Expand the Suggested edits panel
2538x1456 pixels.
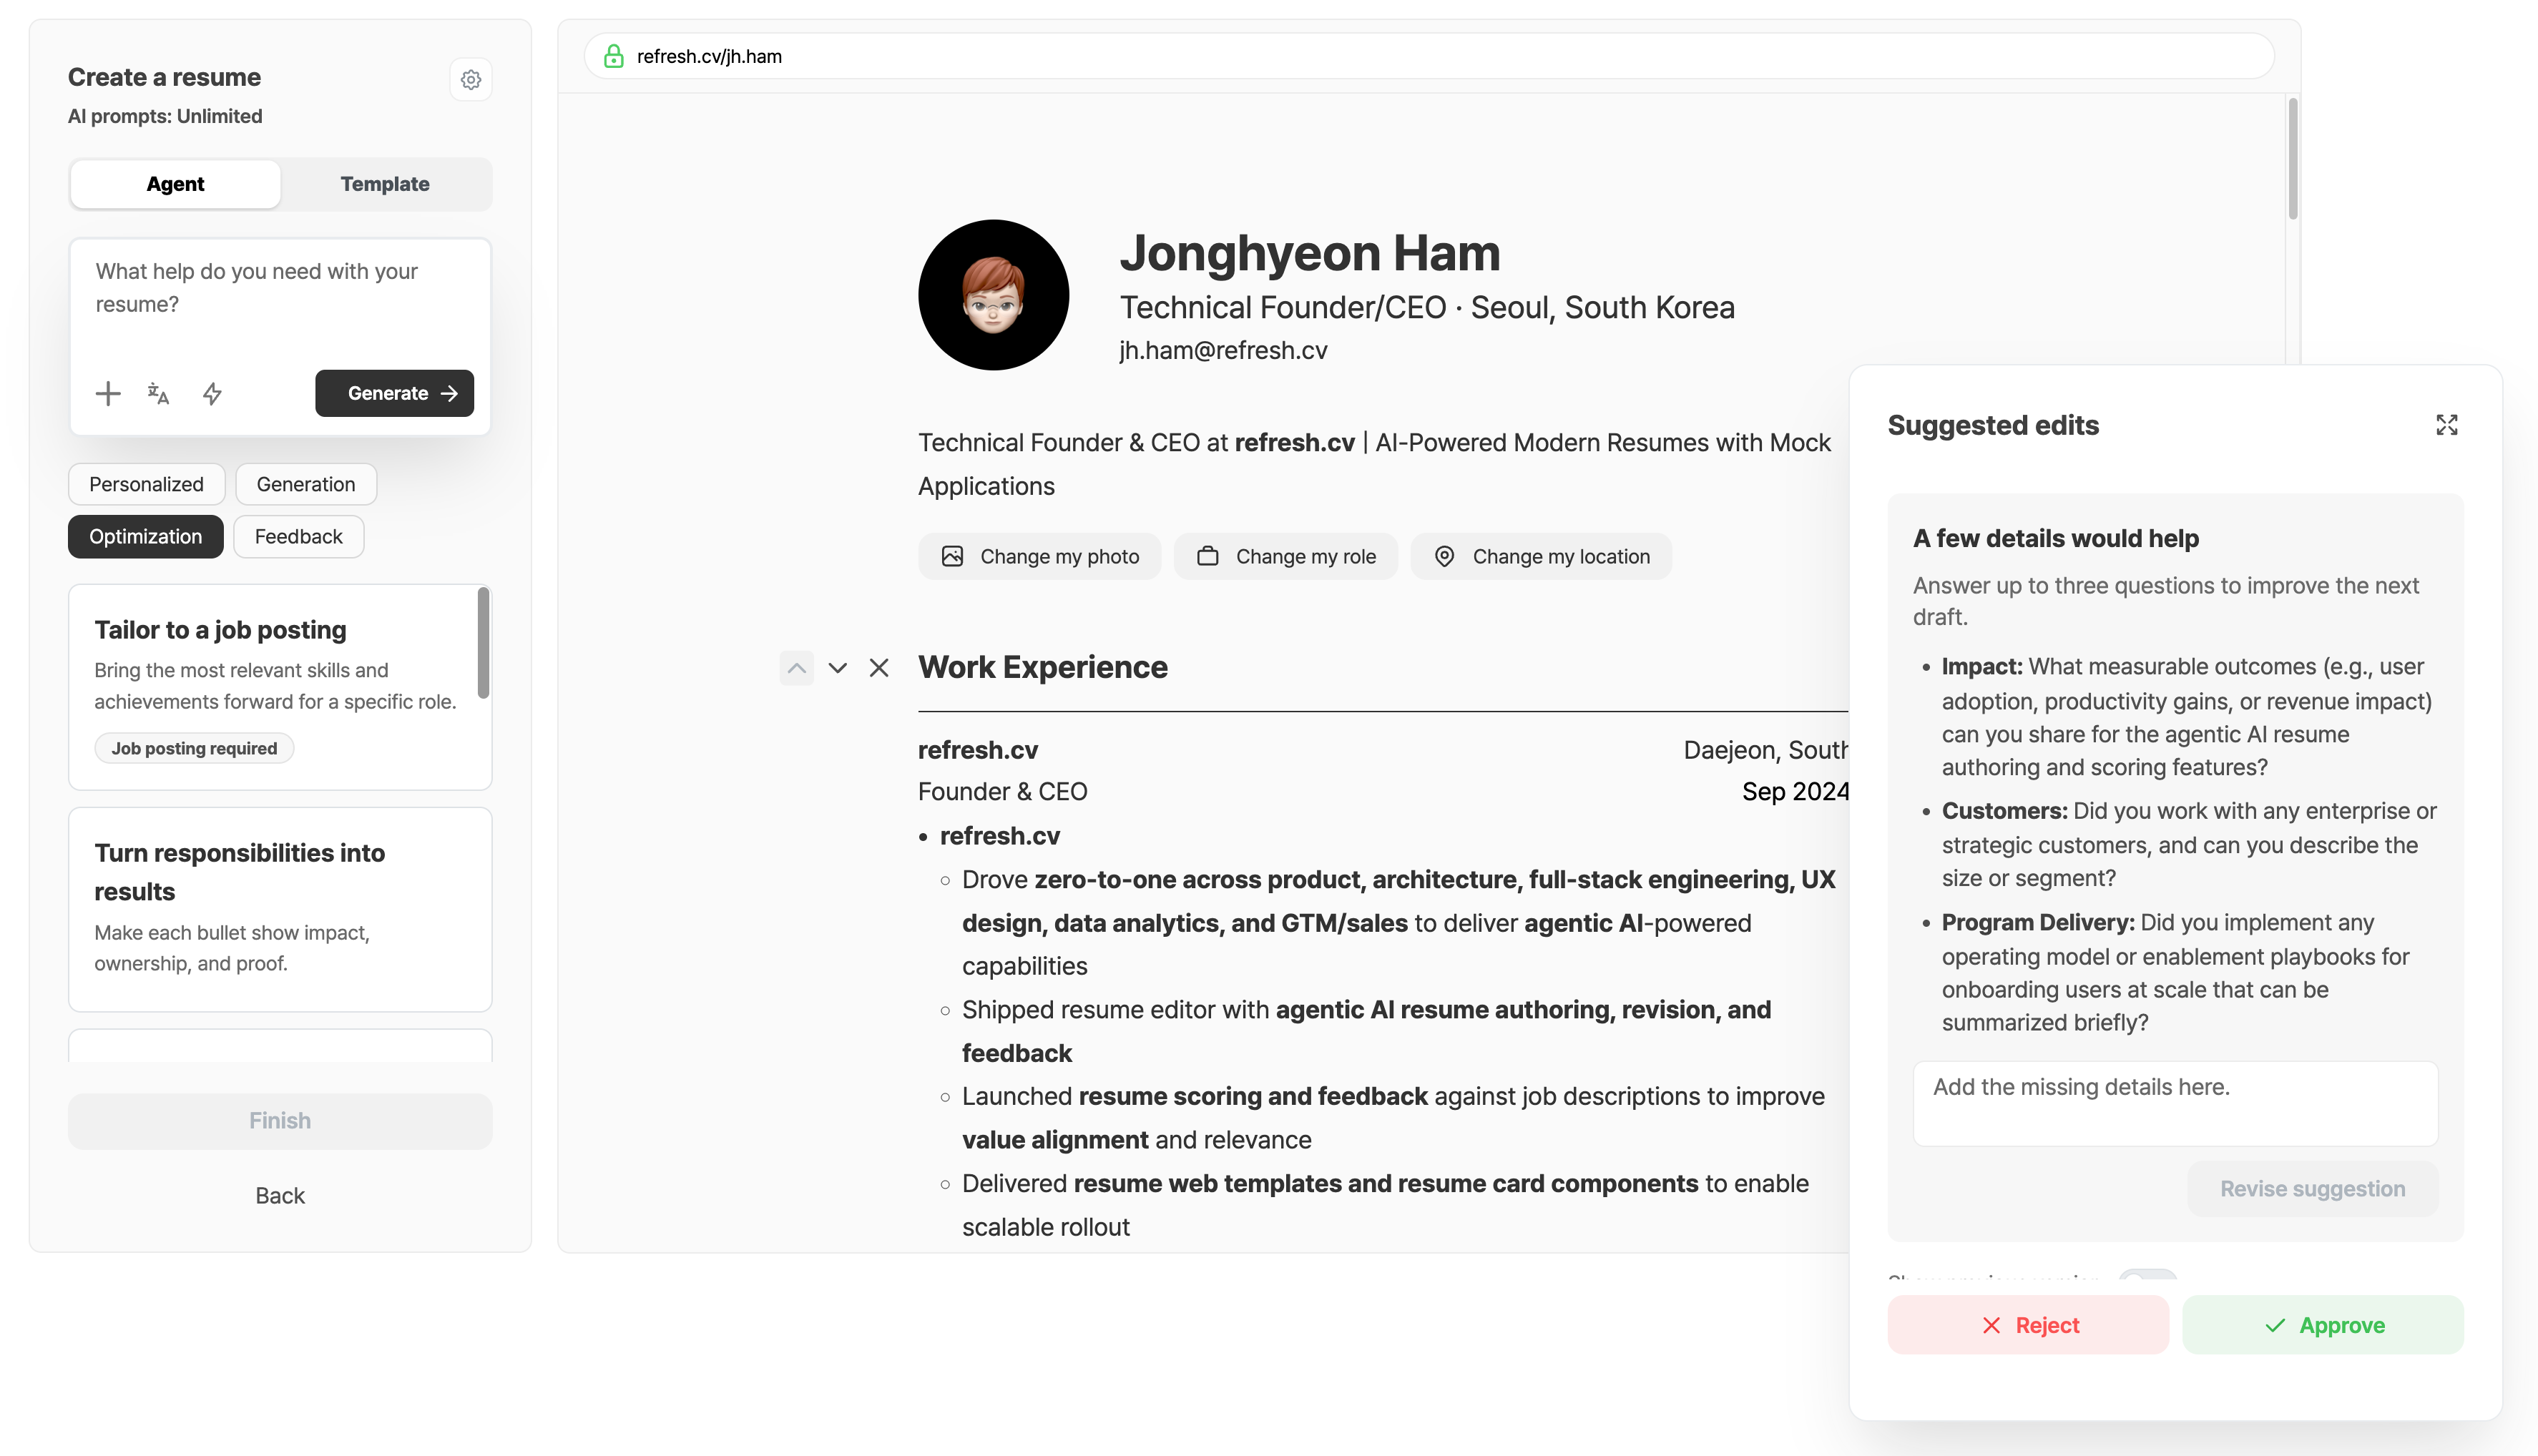2446,426
